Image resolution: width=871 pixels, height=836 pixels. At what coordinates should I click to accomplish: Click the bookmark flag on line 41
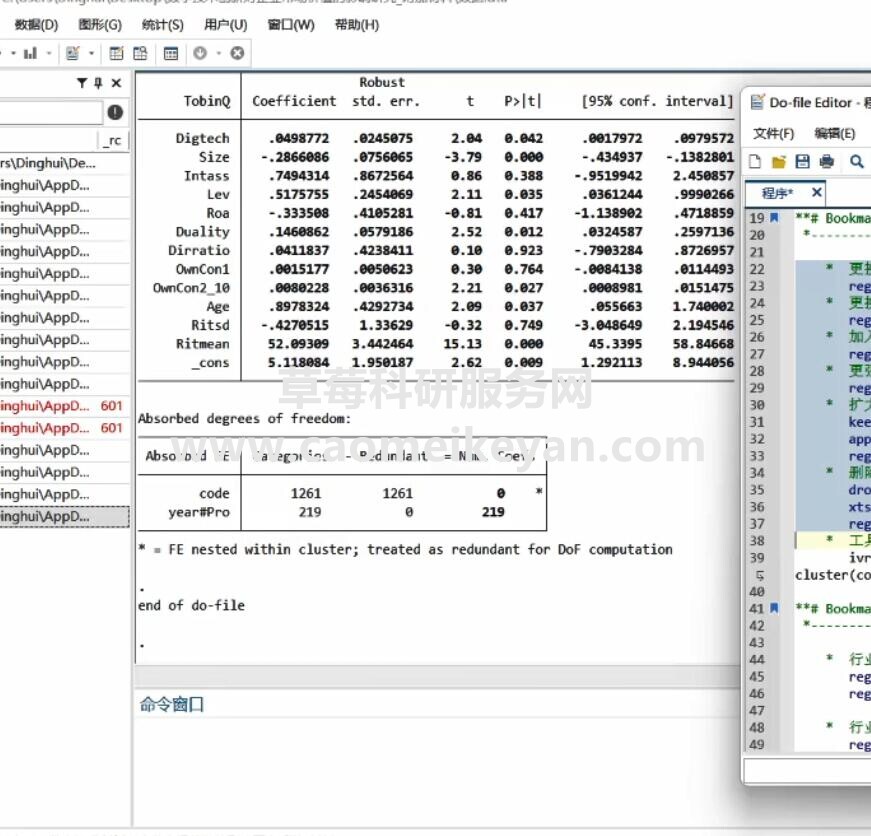point(774,608)
